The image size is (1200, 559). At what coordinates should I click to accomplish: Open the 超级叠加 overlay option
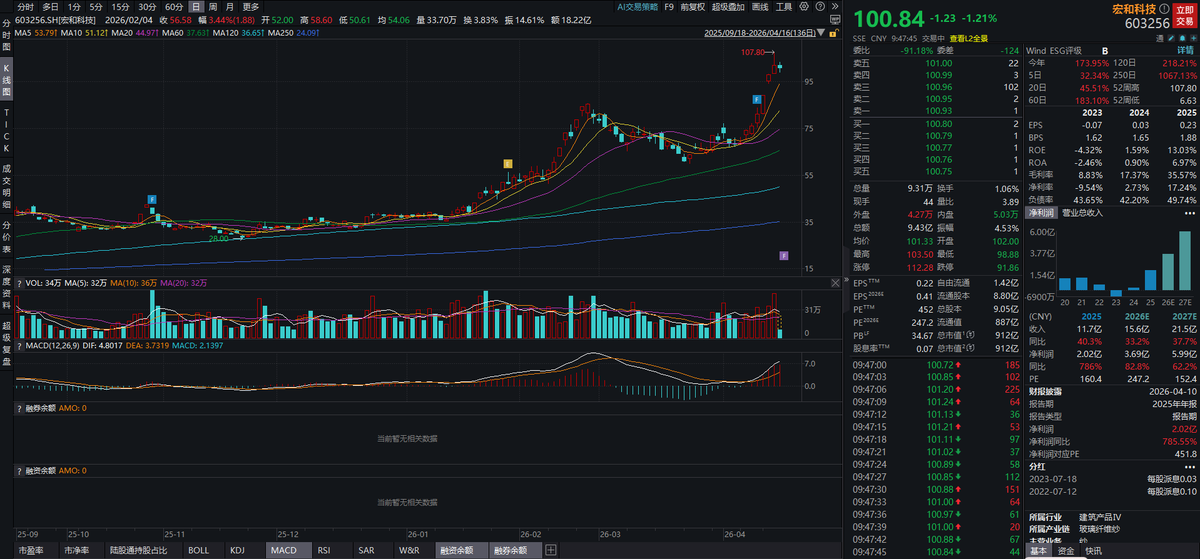pos(728,6)
